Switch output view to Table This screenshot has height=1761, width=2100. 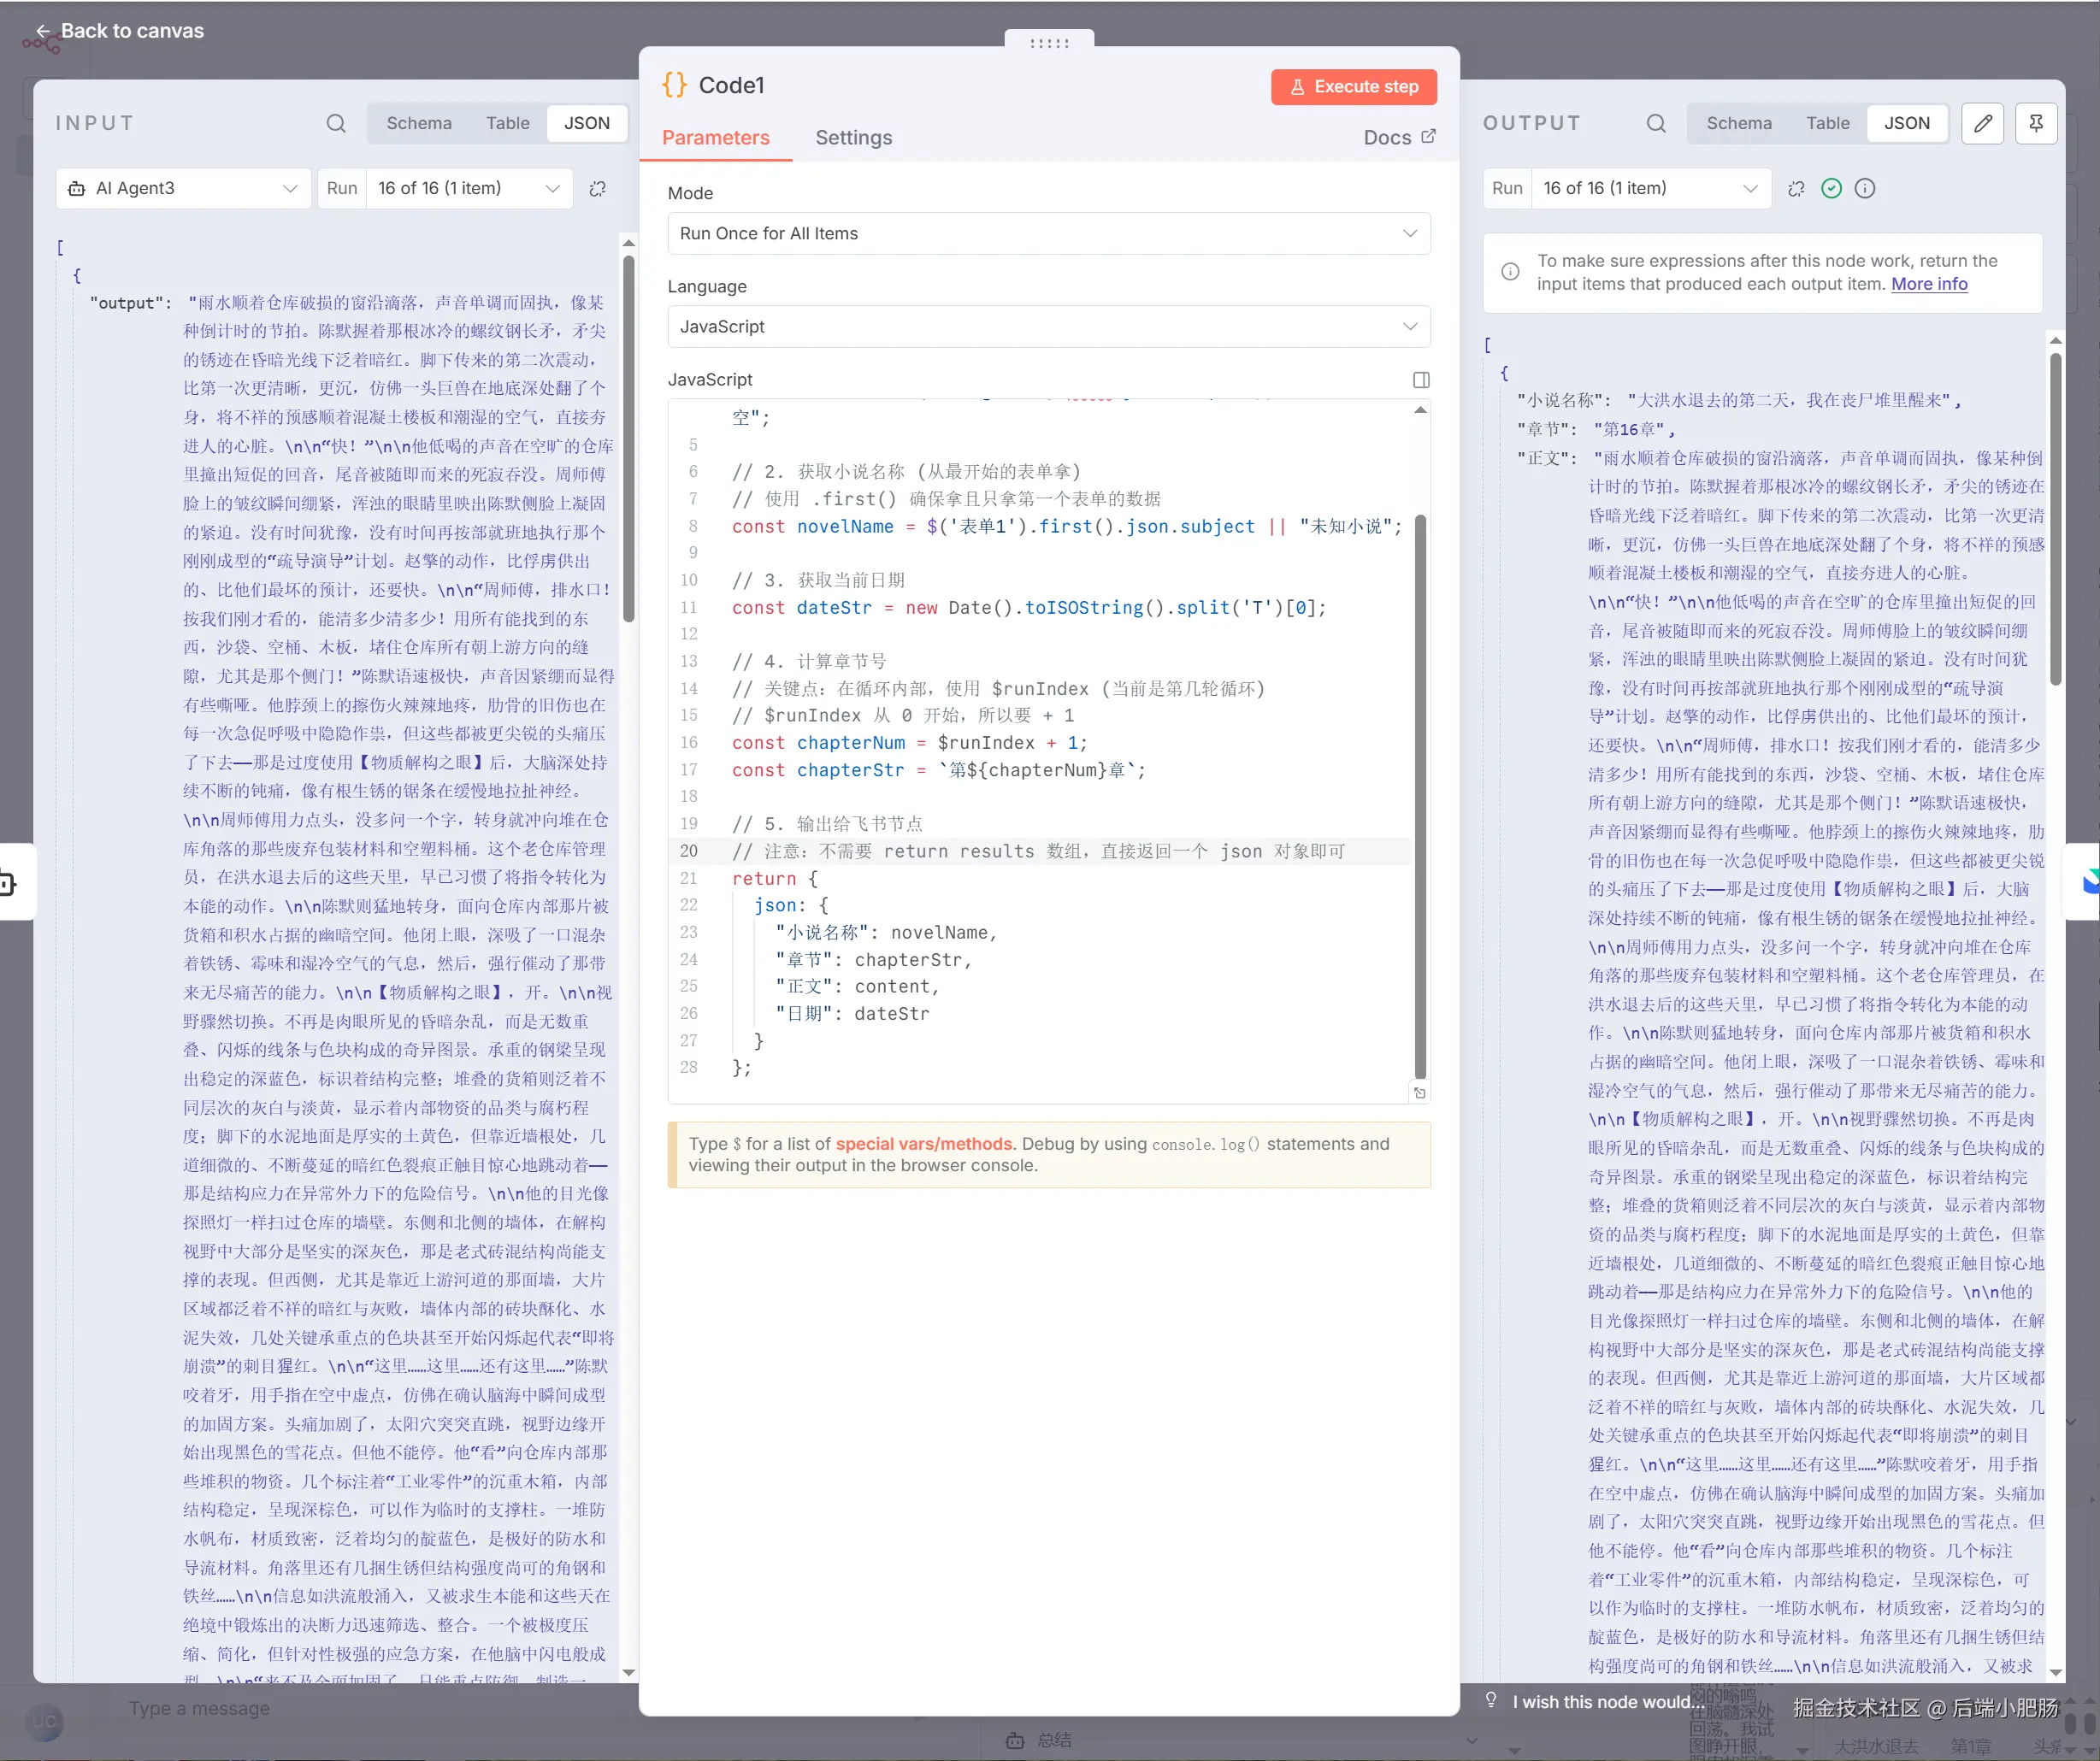(x=1827, y=123)
